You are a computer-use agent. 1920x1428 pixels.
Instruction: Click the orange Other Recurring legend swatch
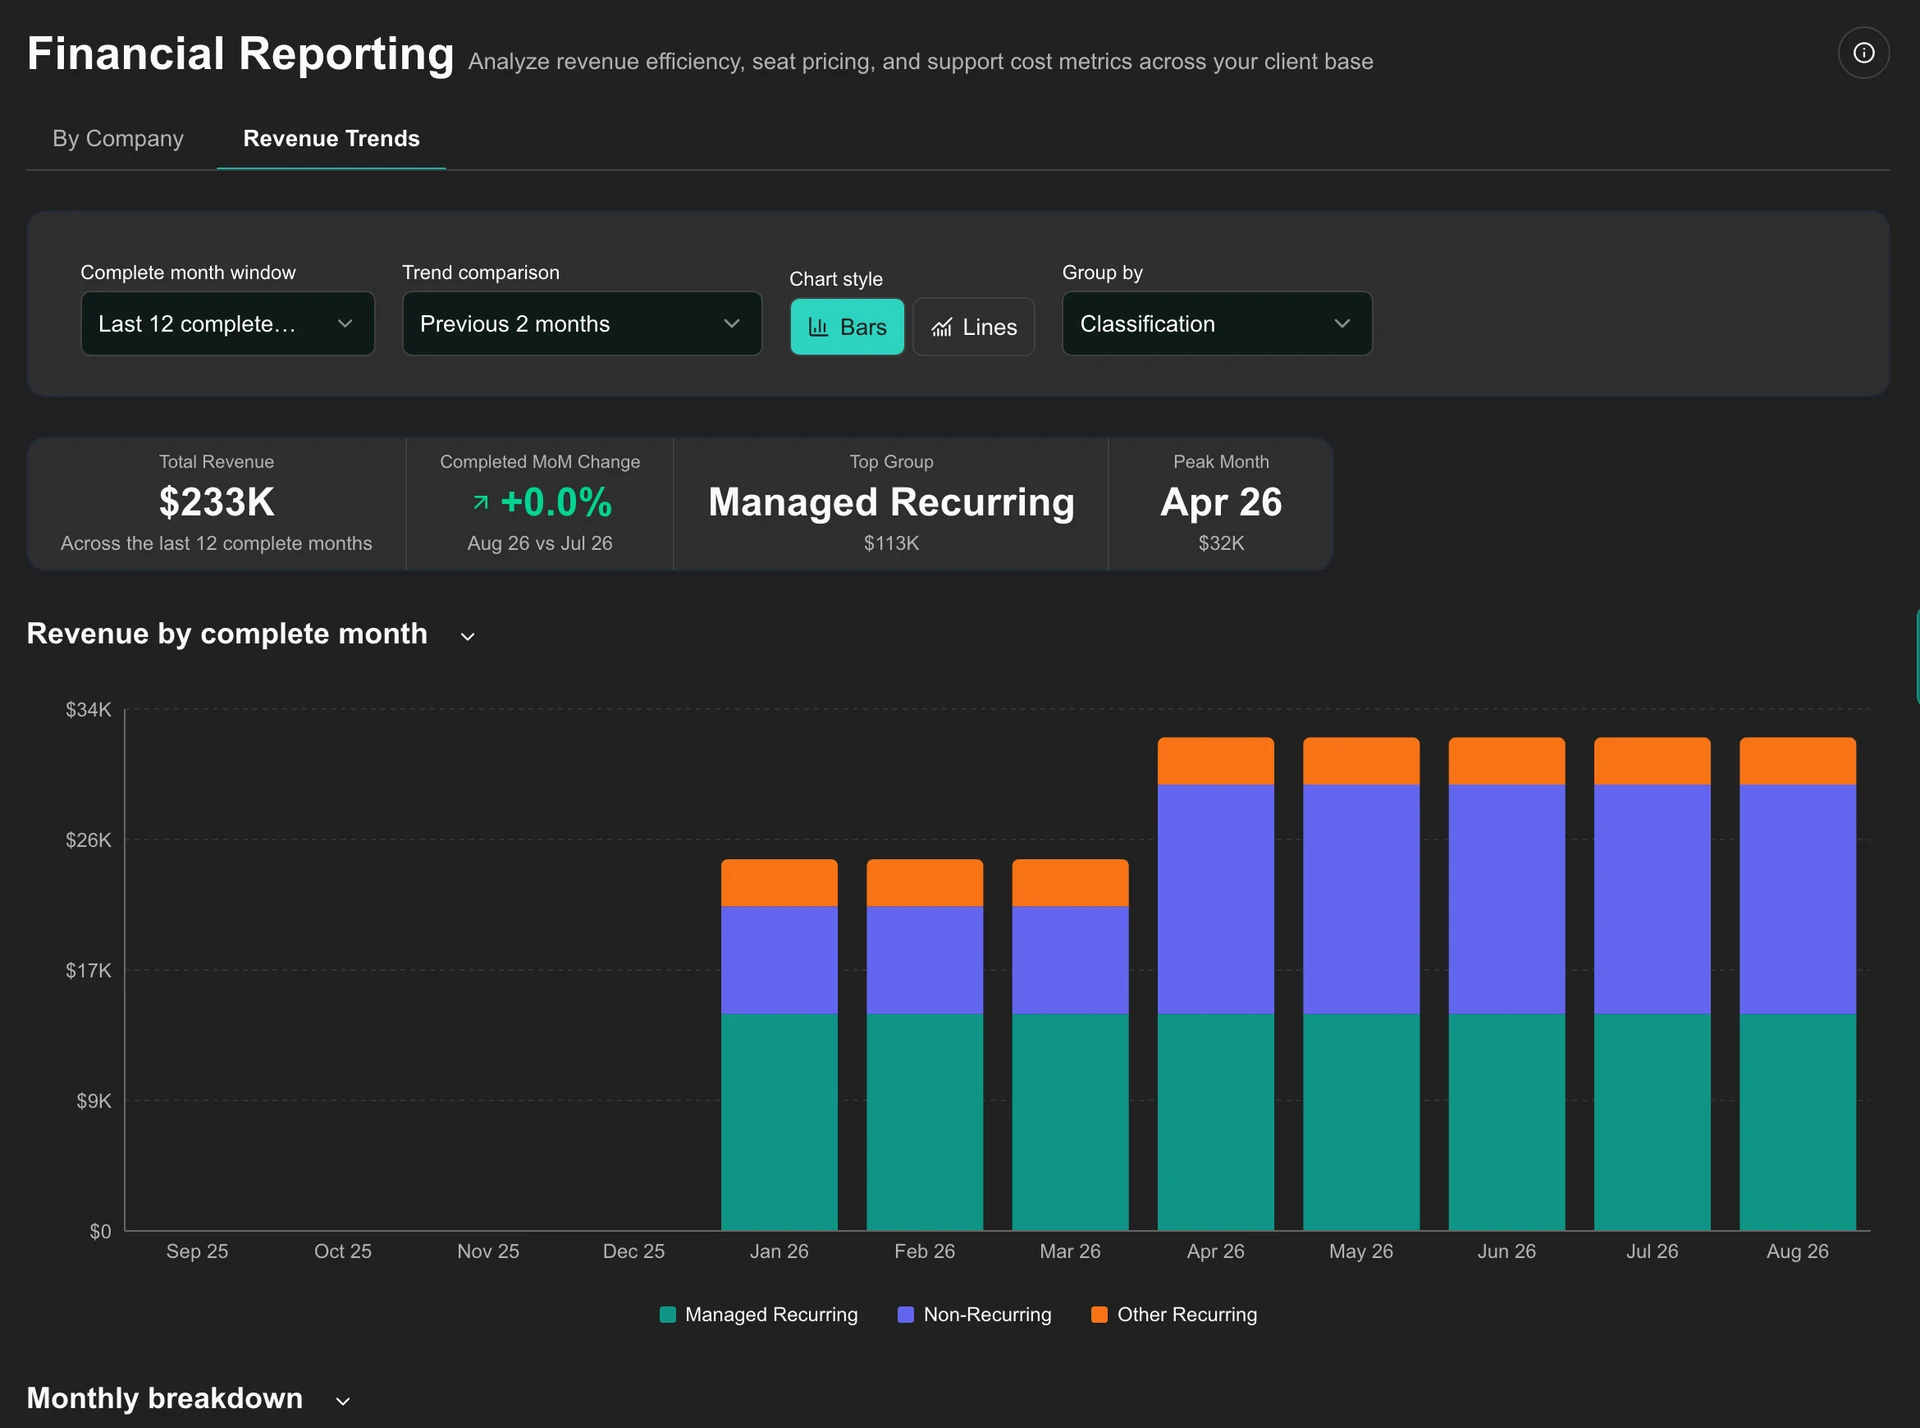pyautogui.click(x=1099, y=1315)
